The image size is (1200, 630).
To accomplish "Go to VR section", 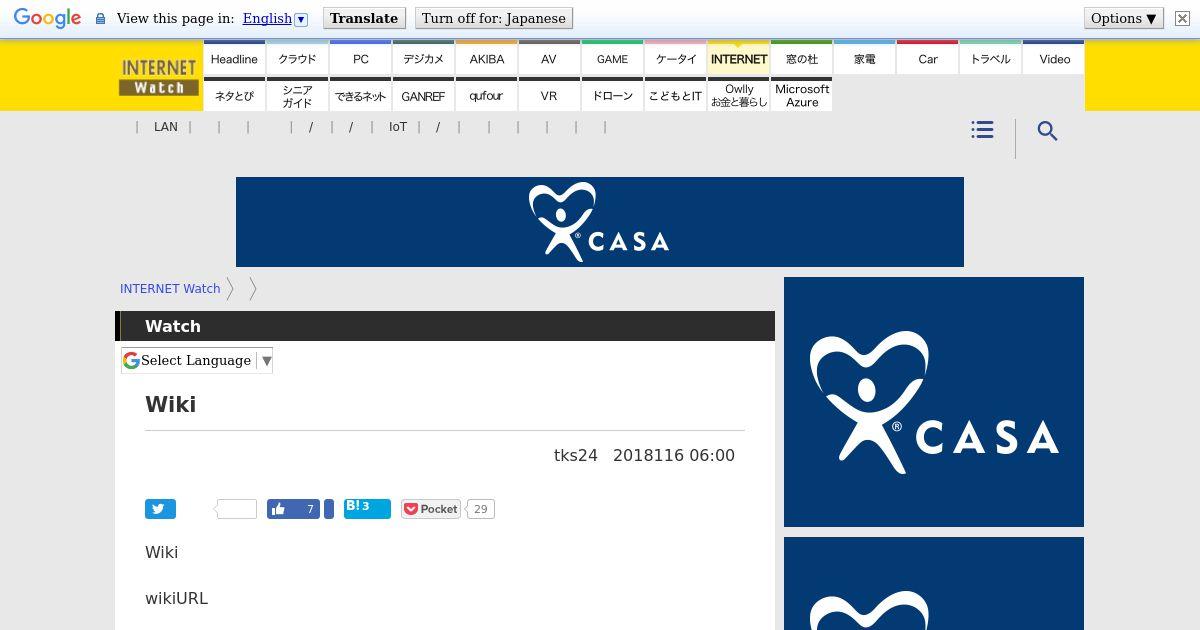I will (x=549, y=95).
